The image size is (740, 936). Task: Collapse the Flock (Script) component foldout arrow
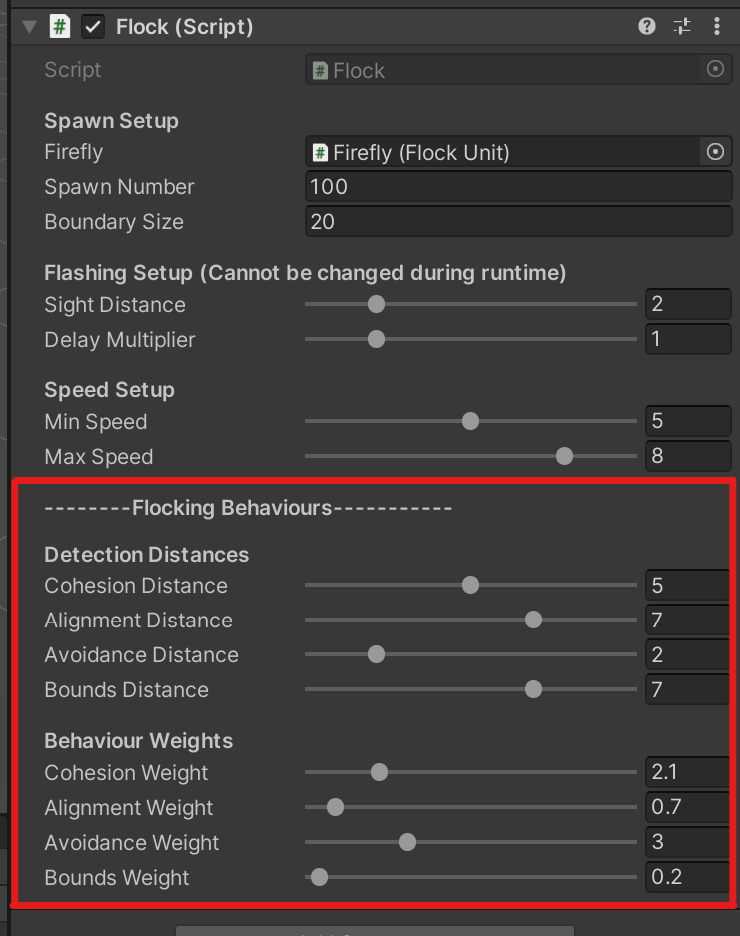[30, 27]
